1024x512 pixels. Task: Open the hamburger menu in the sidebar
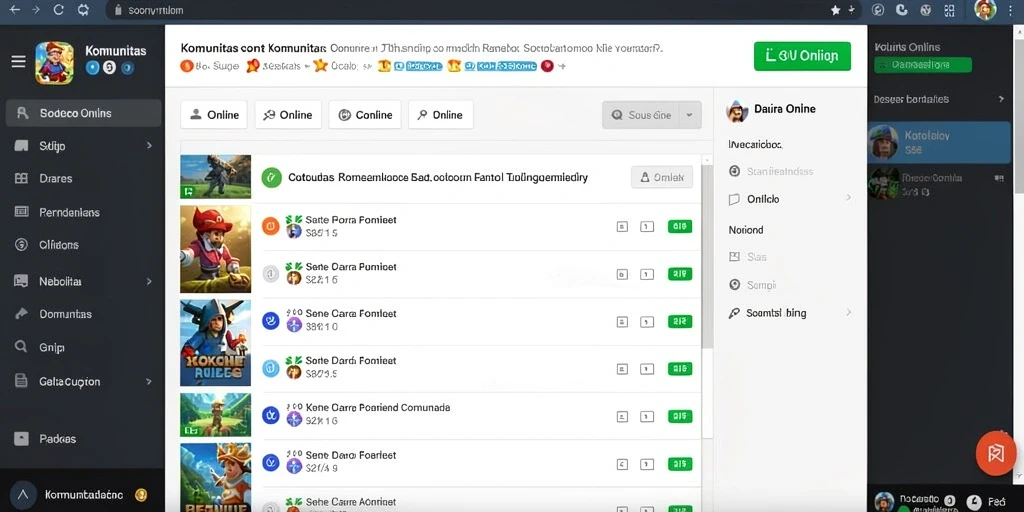click(18, 61)
